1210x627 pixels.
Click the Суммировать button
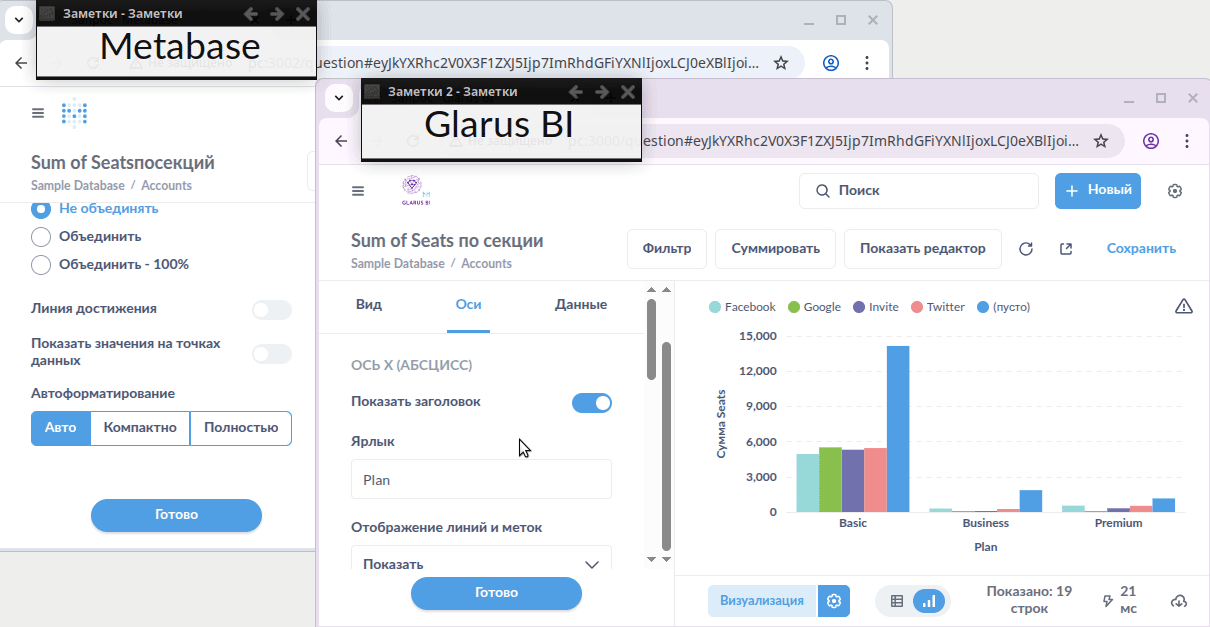(x=775, y=249)
